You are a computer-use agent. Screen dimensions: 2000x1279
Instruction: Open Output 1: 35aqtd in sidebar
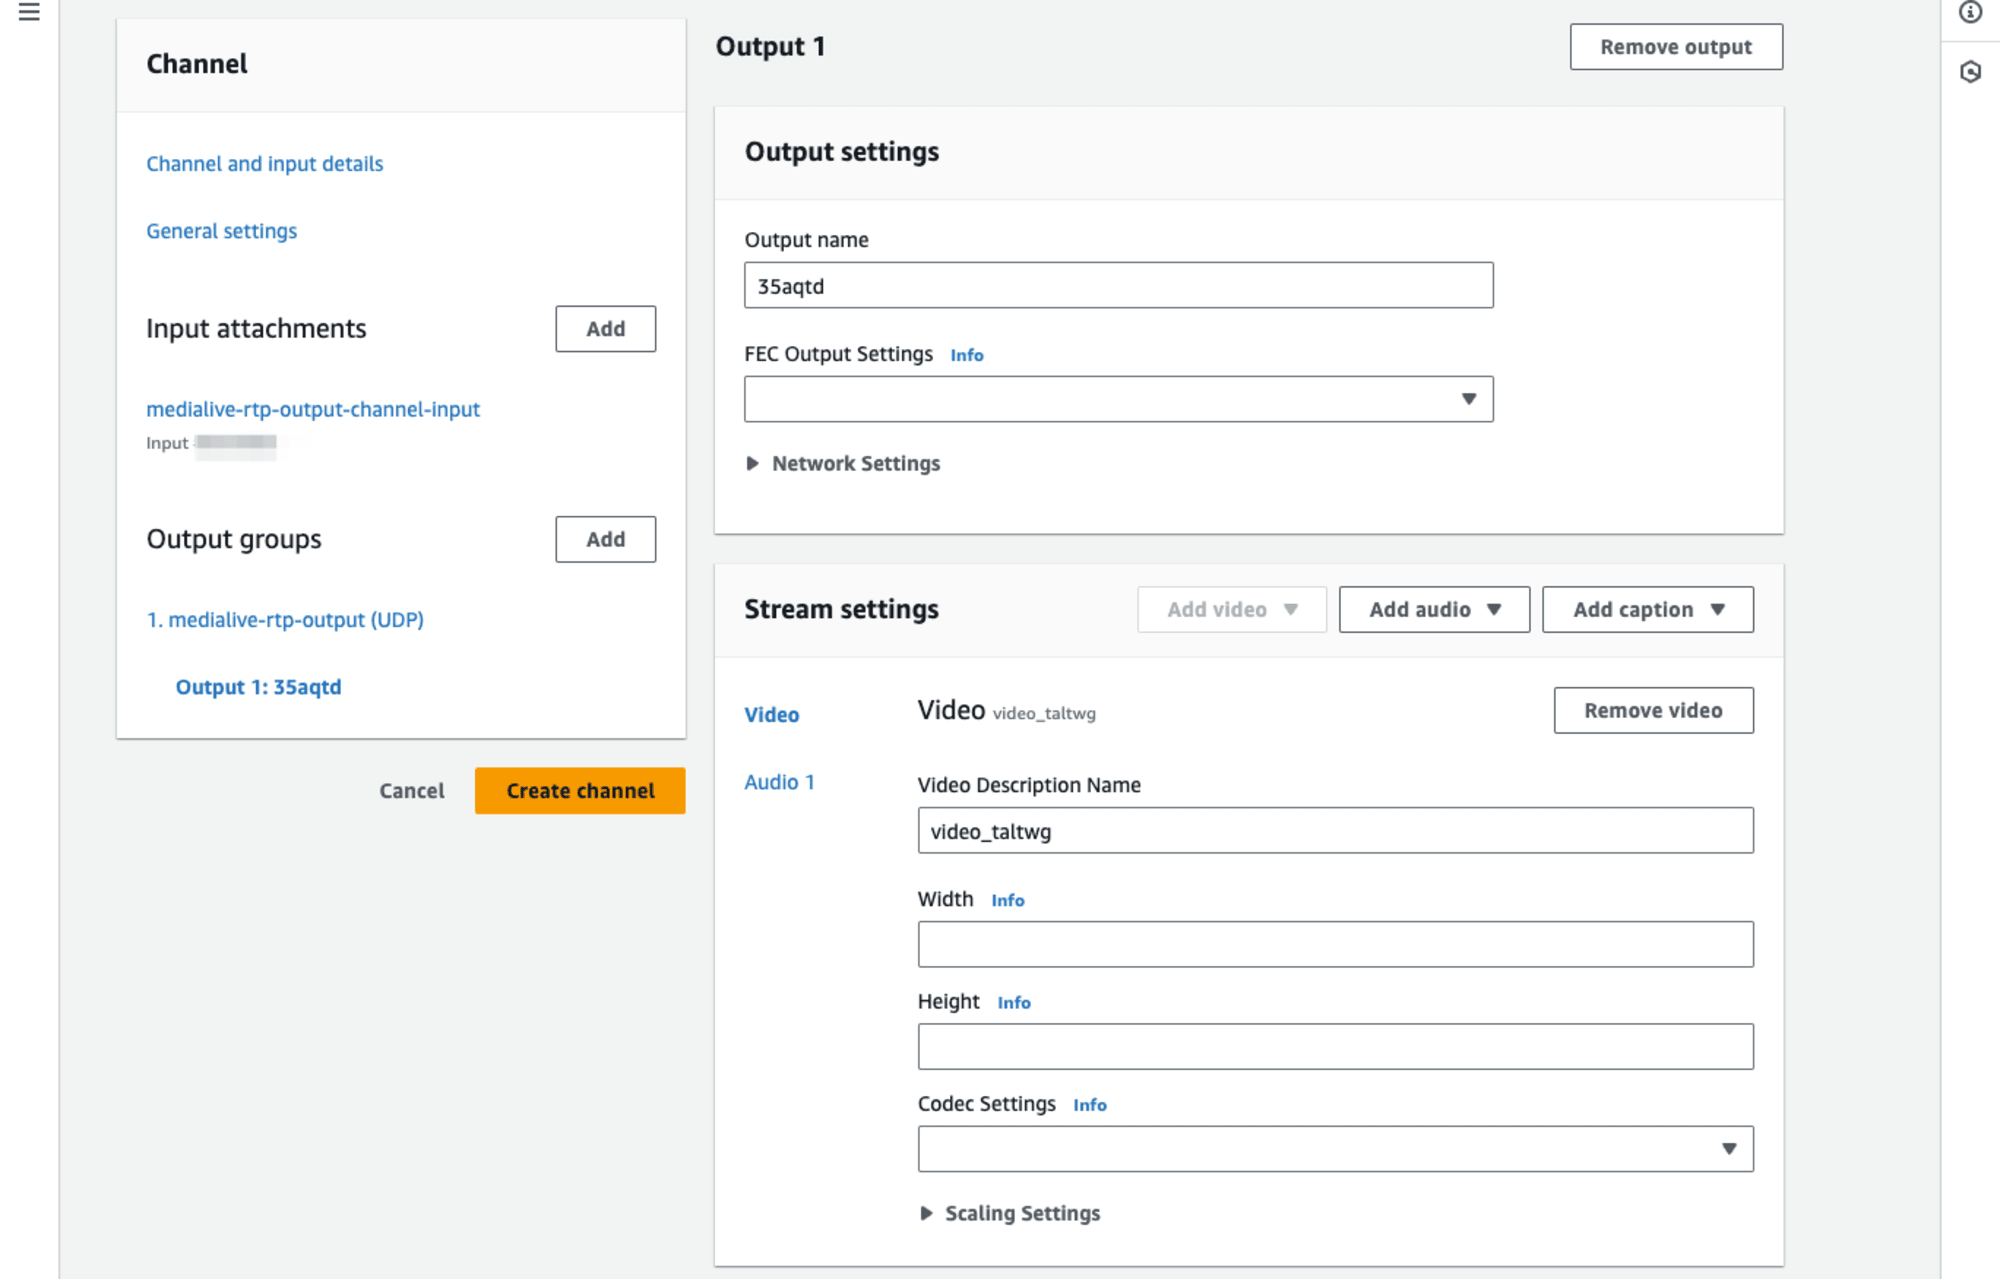point(258,687)
